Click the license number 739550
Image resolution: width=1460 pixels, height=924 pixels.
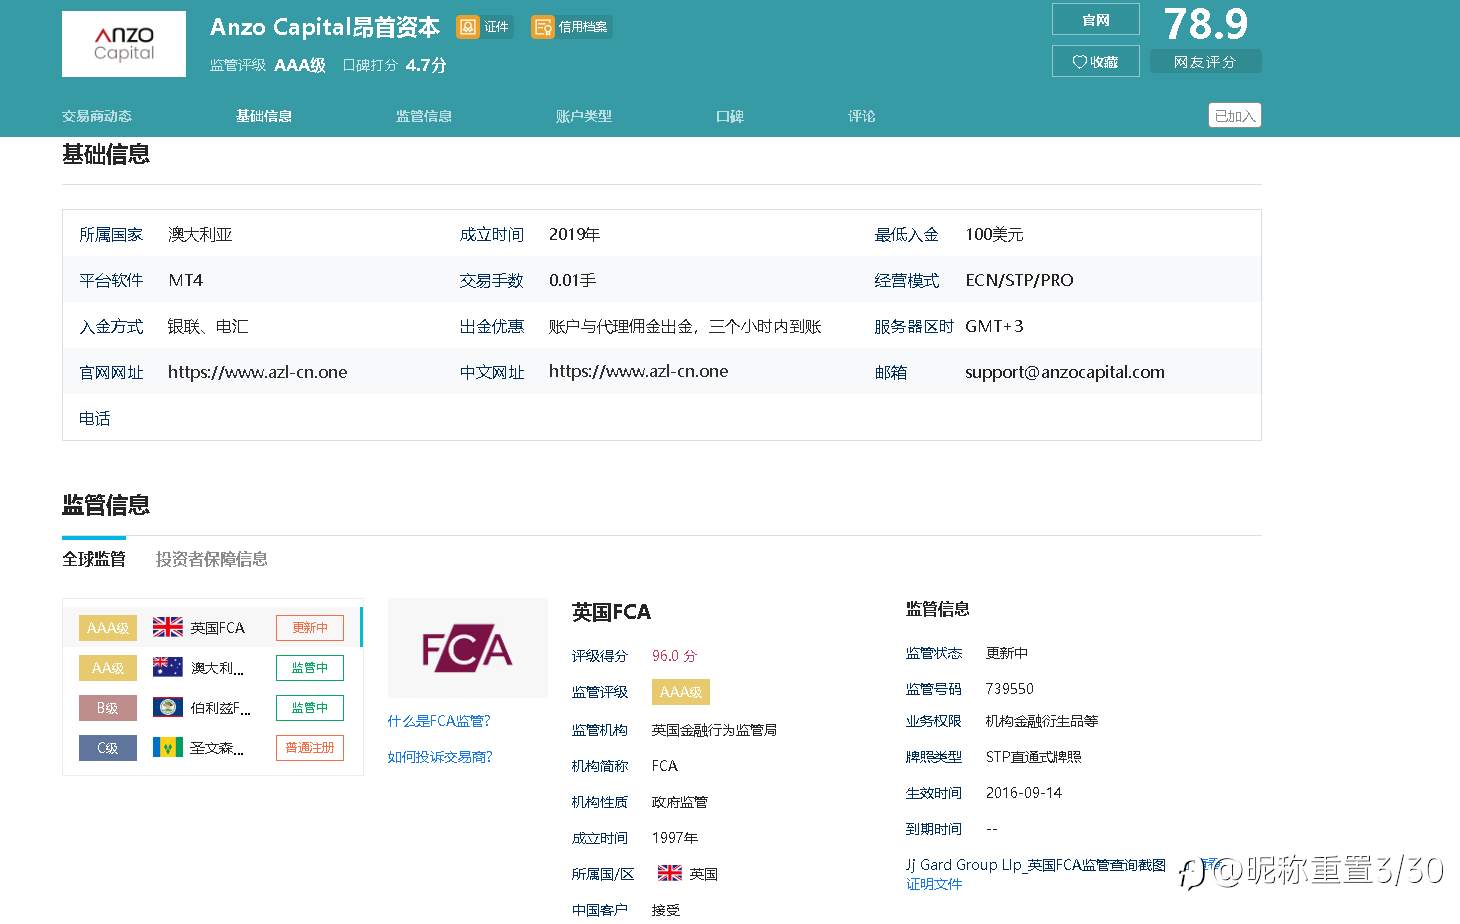click(x=1010, y=689)
